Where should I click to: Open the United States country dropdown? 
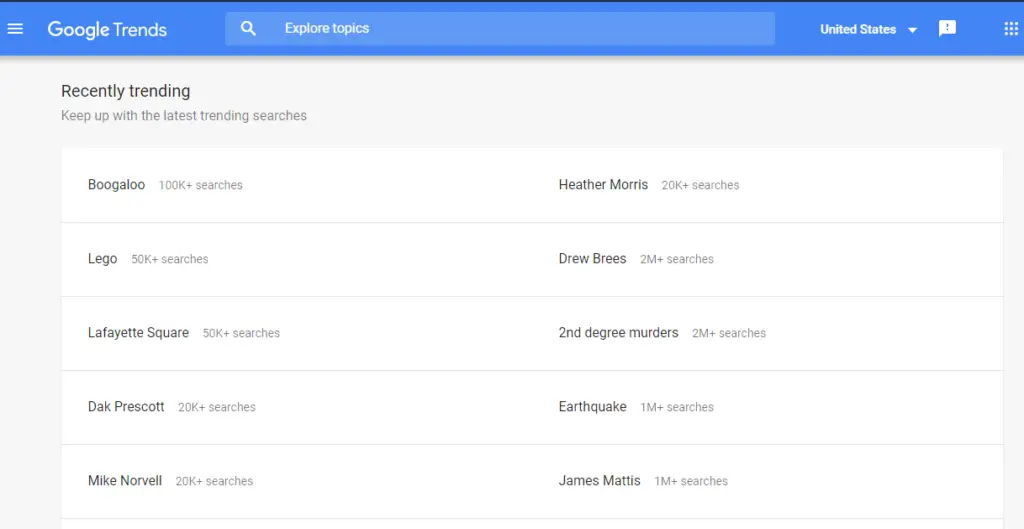pos(869,29)
